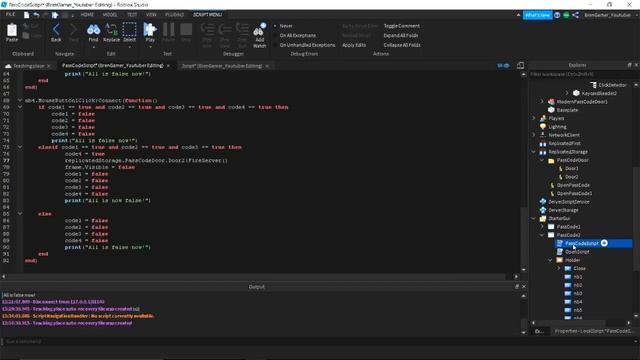Click the new file icon in quick access

26,15
